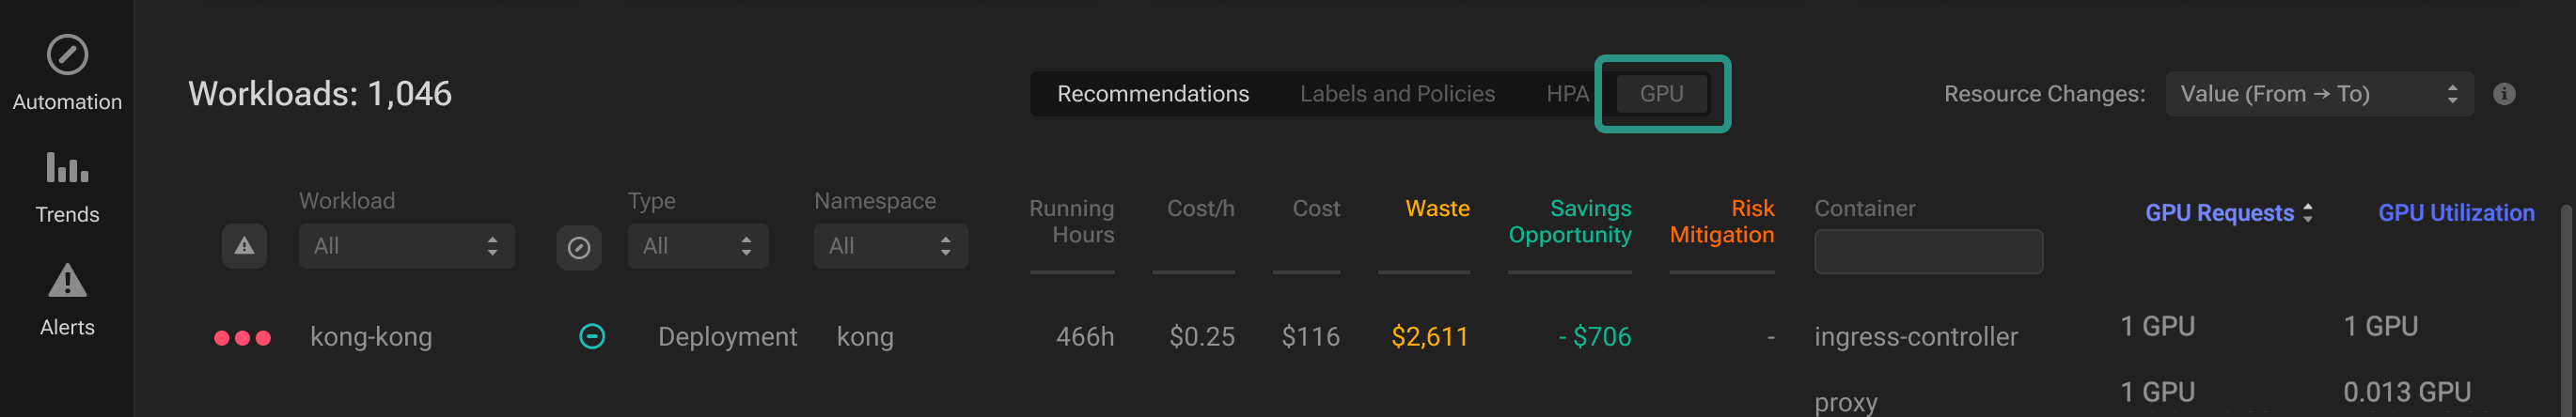Open Resource Changes Value dropdown
Screen dimensions: 2576x417
coord(2319,94)
